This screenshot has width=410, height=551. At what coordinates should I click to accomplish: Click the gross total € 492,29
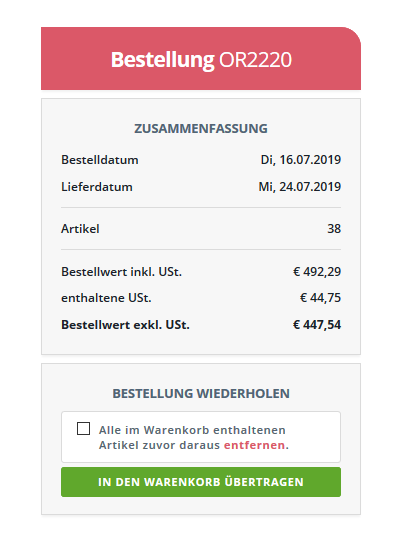[317, 272]
